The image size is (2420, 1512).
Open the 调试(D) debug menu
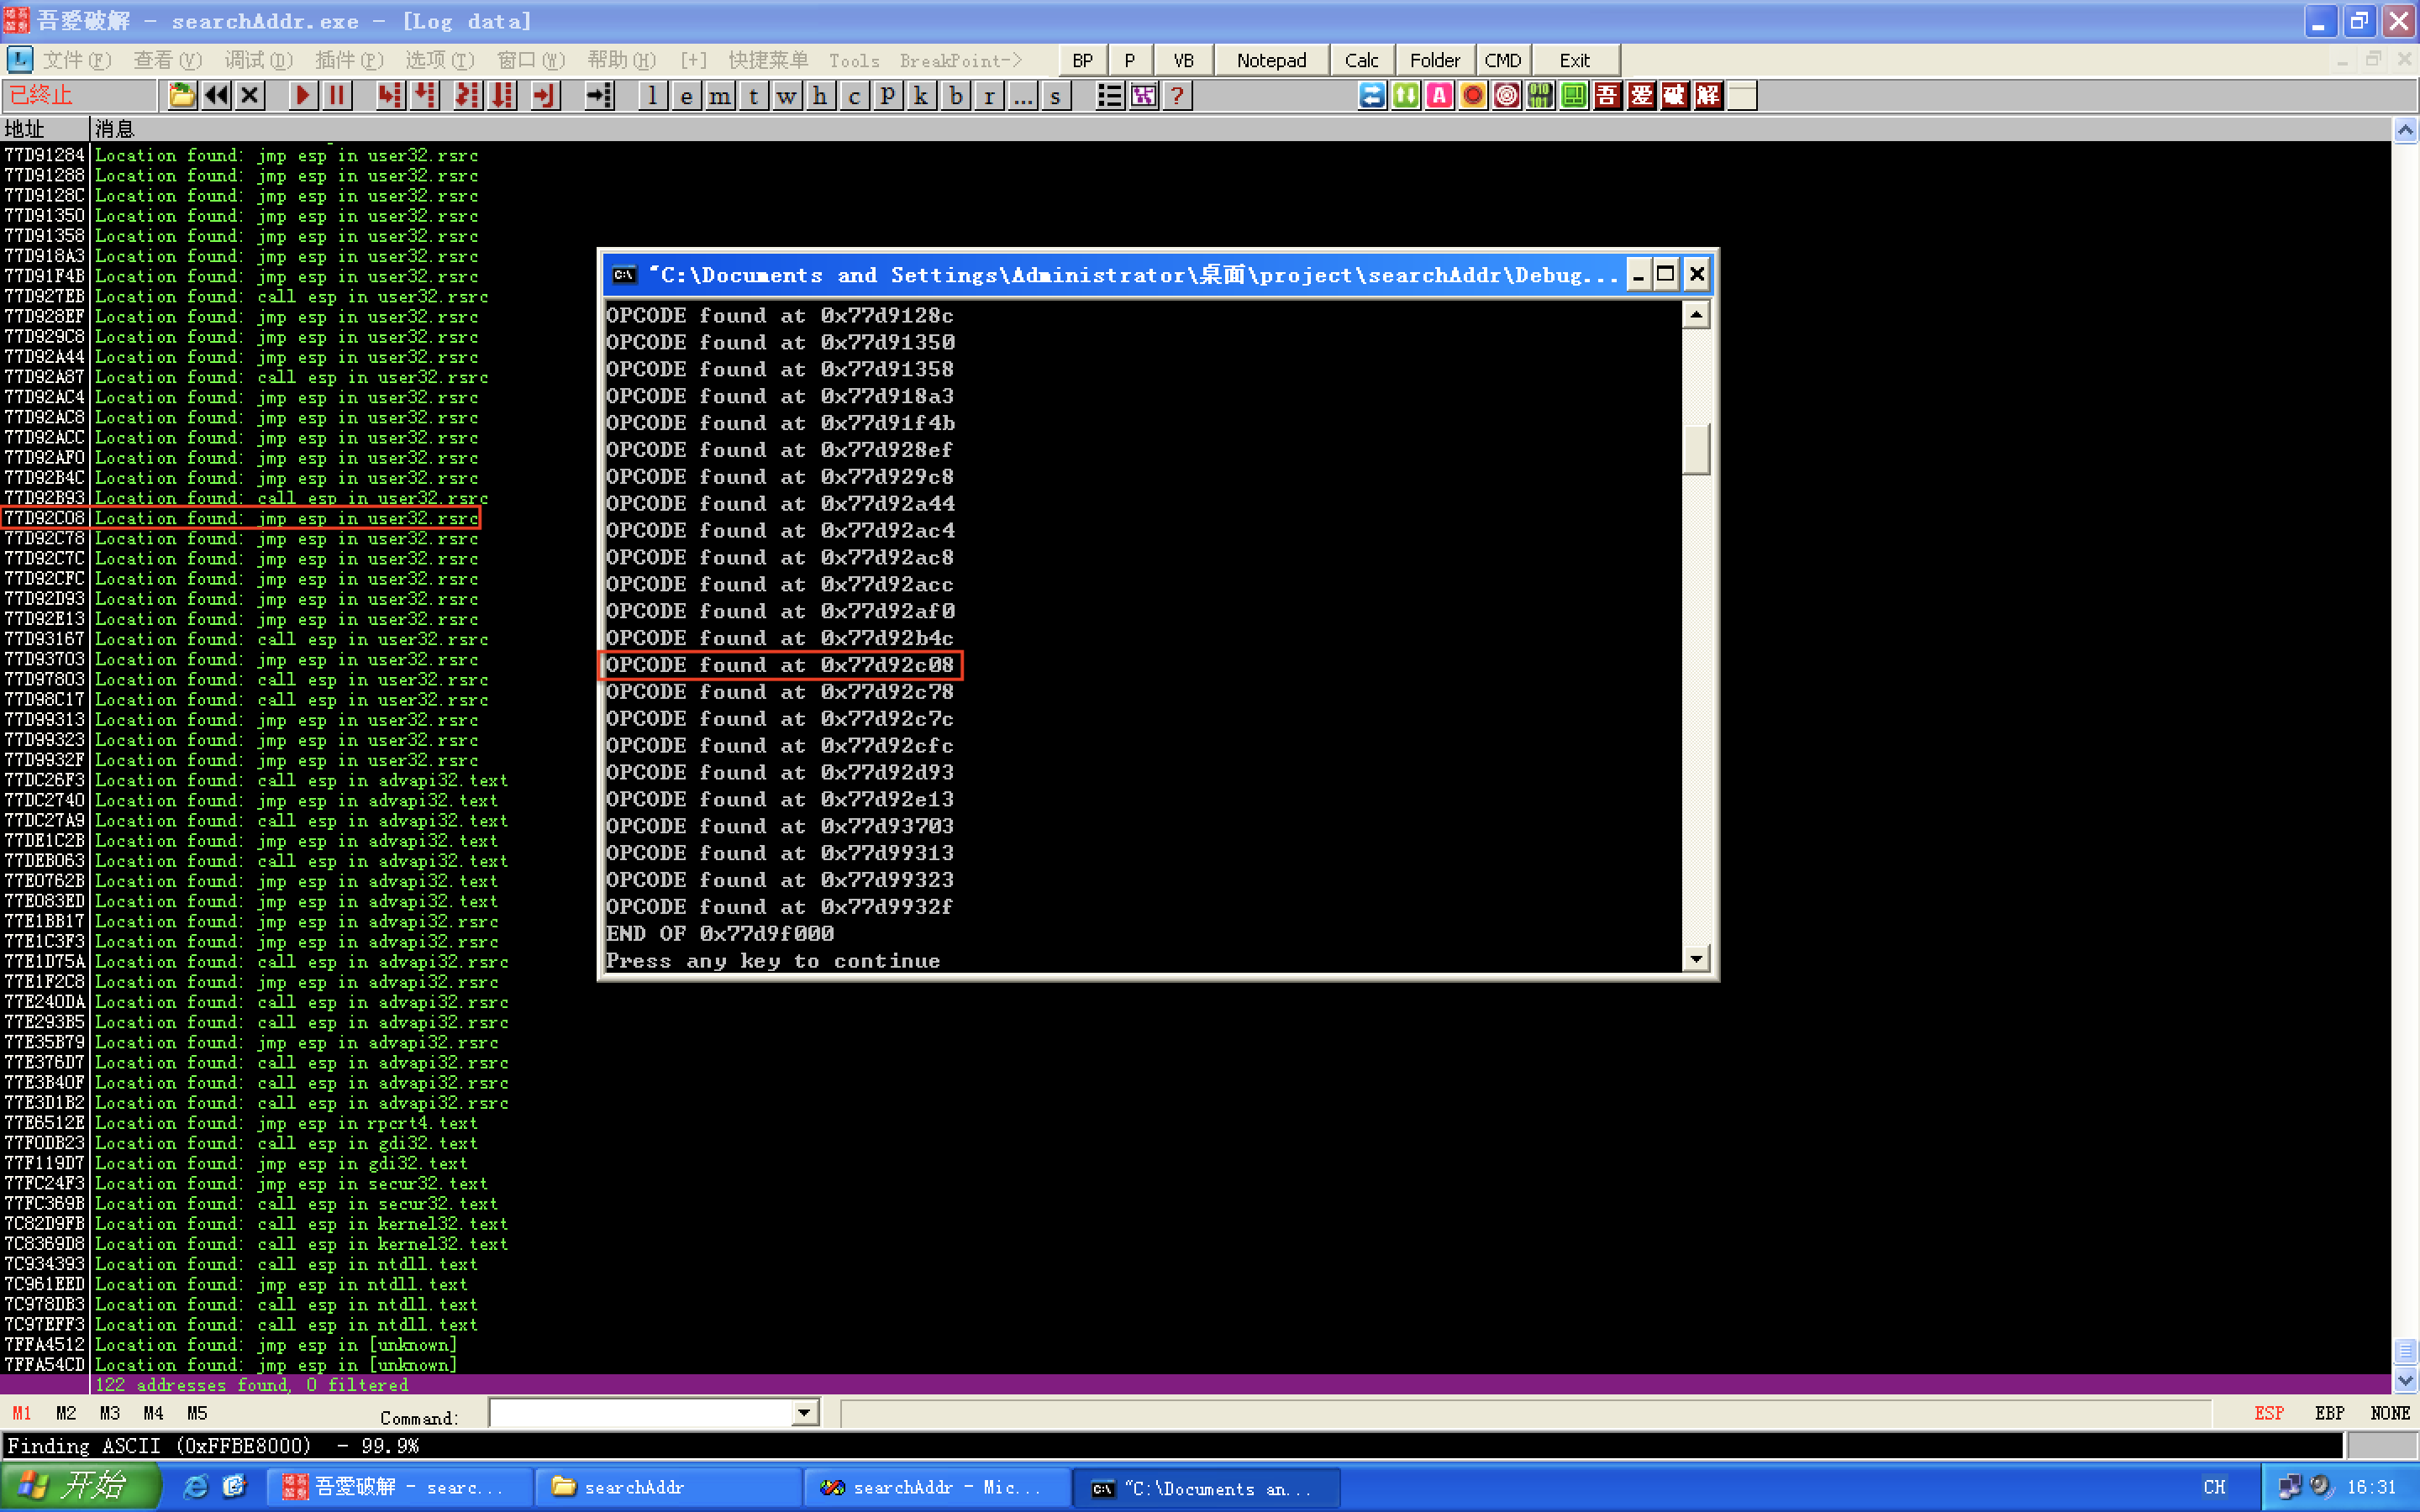click(258, 60)
